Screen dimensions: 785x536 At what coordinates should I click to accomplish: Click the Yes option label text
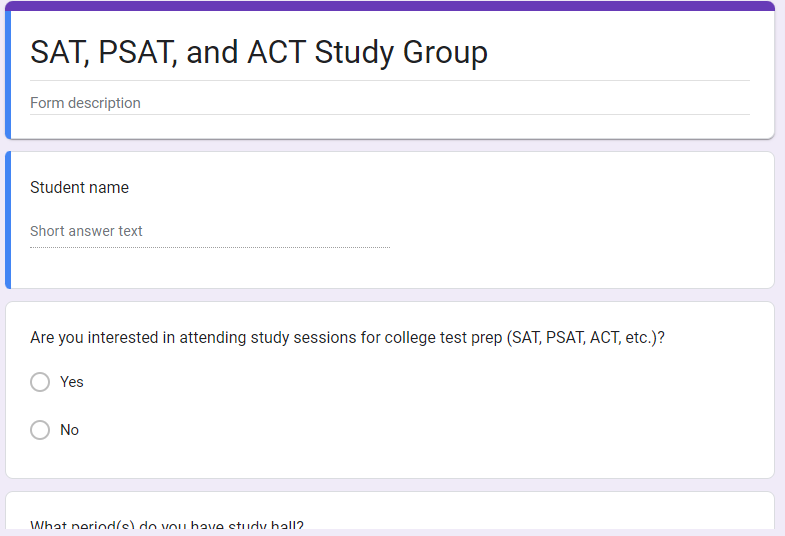tap(72, 382)
